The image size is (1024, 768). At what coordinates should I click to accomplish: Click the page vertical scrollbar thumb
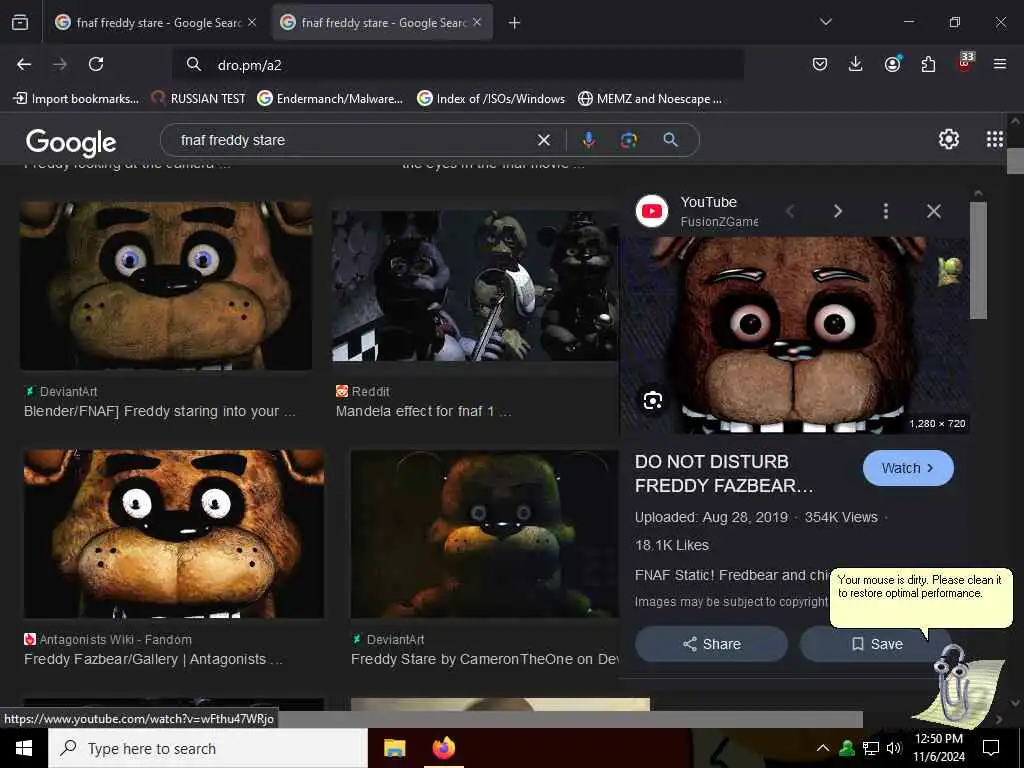click(1015, 161)
